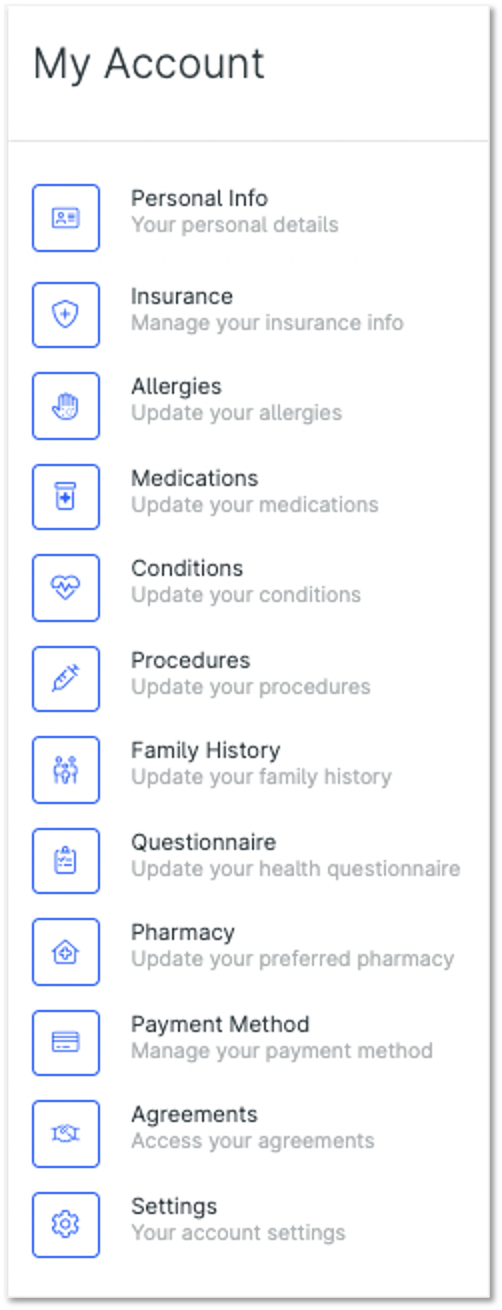
Task: Open 'Update your preferred pharmacy' link
Action: point(292,960)
